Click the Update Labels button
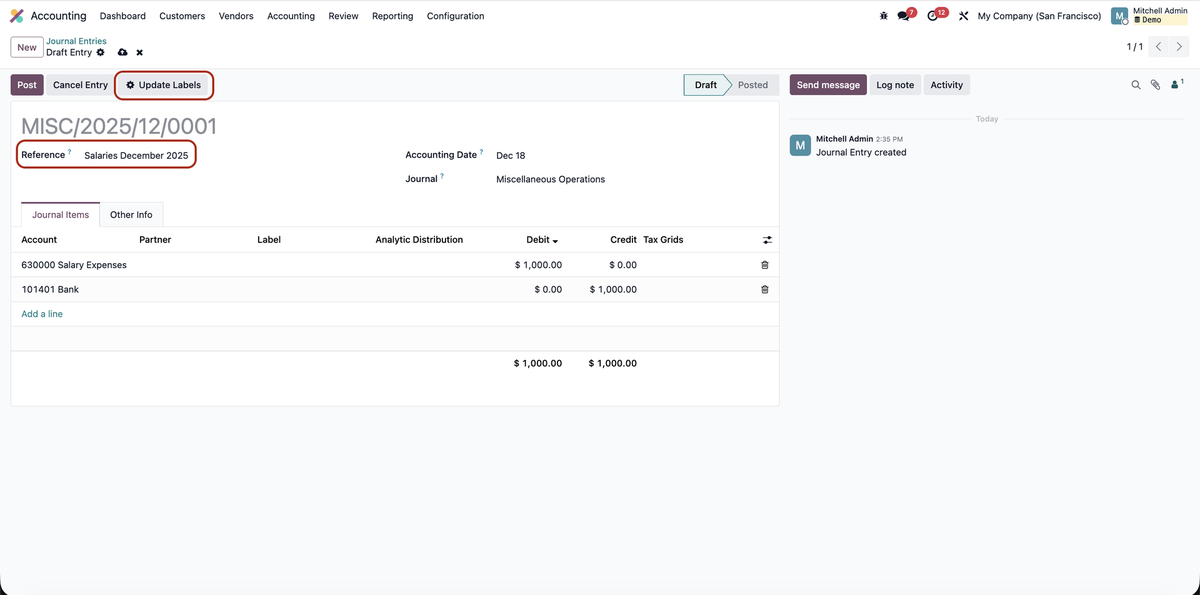 point(163,84)
